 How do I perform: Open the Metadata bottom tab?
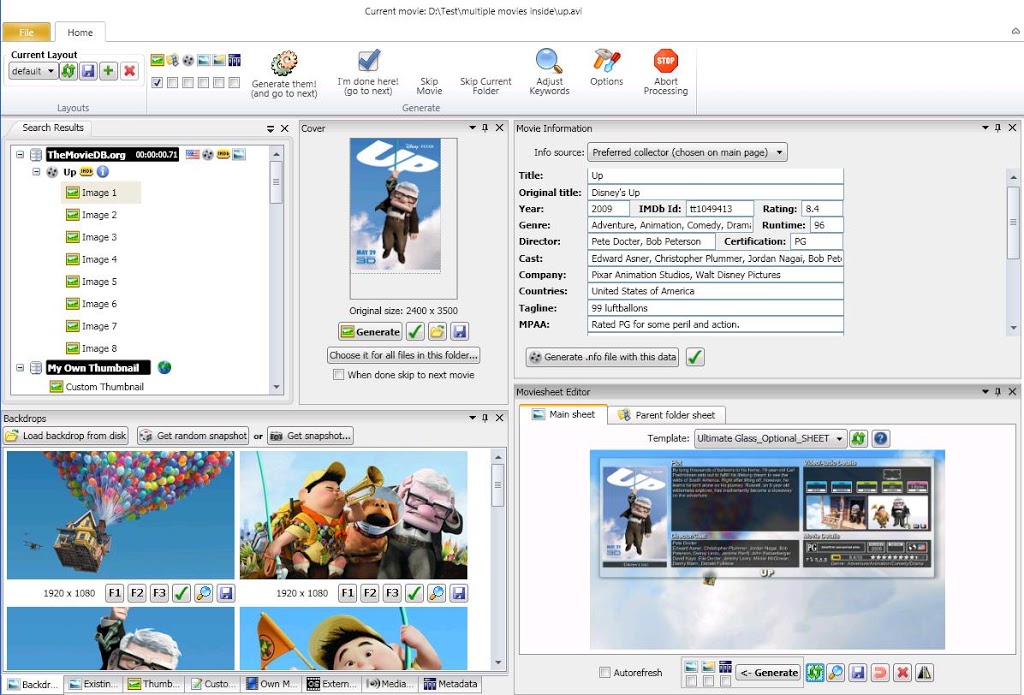pos(451,684)
